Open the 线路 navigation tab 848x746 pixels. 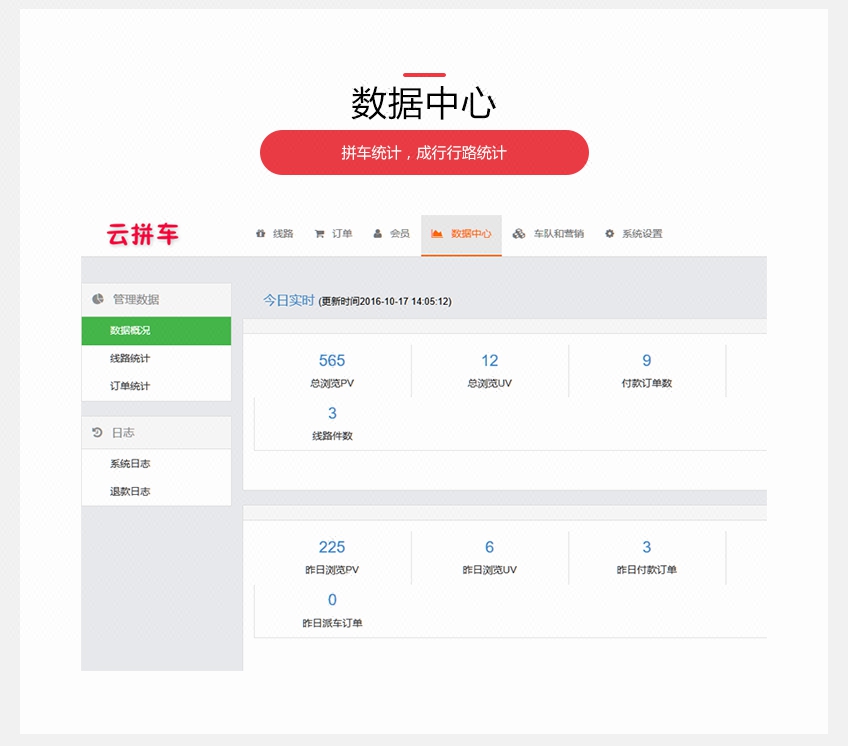pyautogui.click(x=274, y=234)
